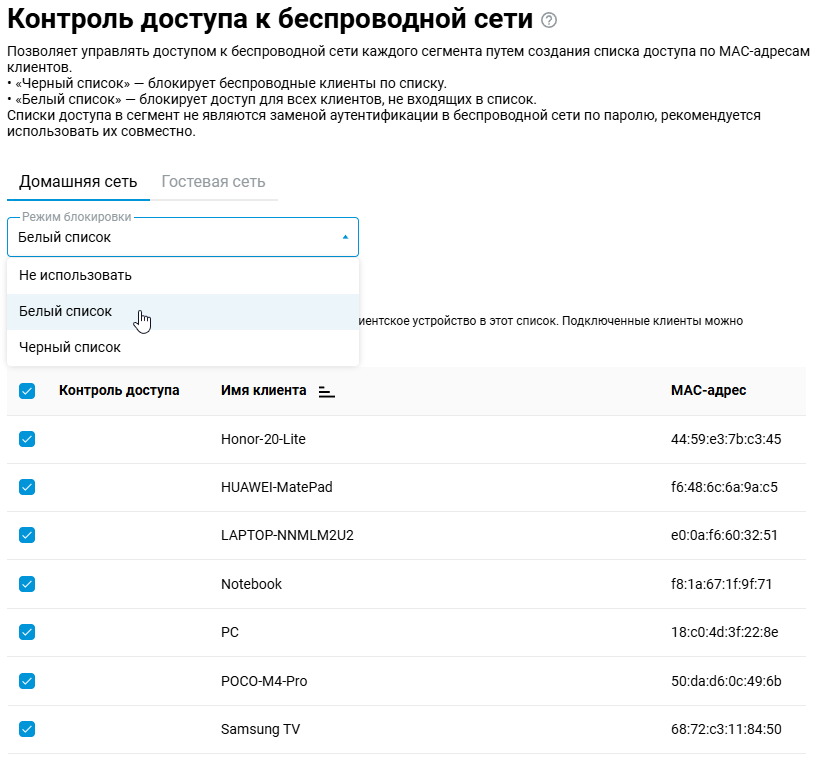815x759 pixels.
Task: Toggle the PC client checkbox
Action: 27,632
